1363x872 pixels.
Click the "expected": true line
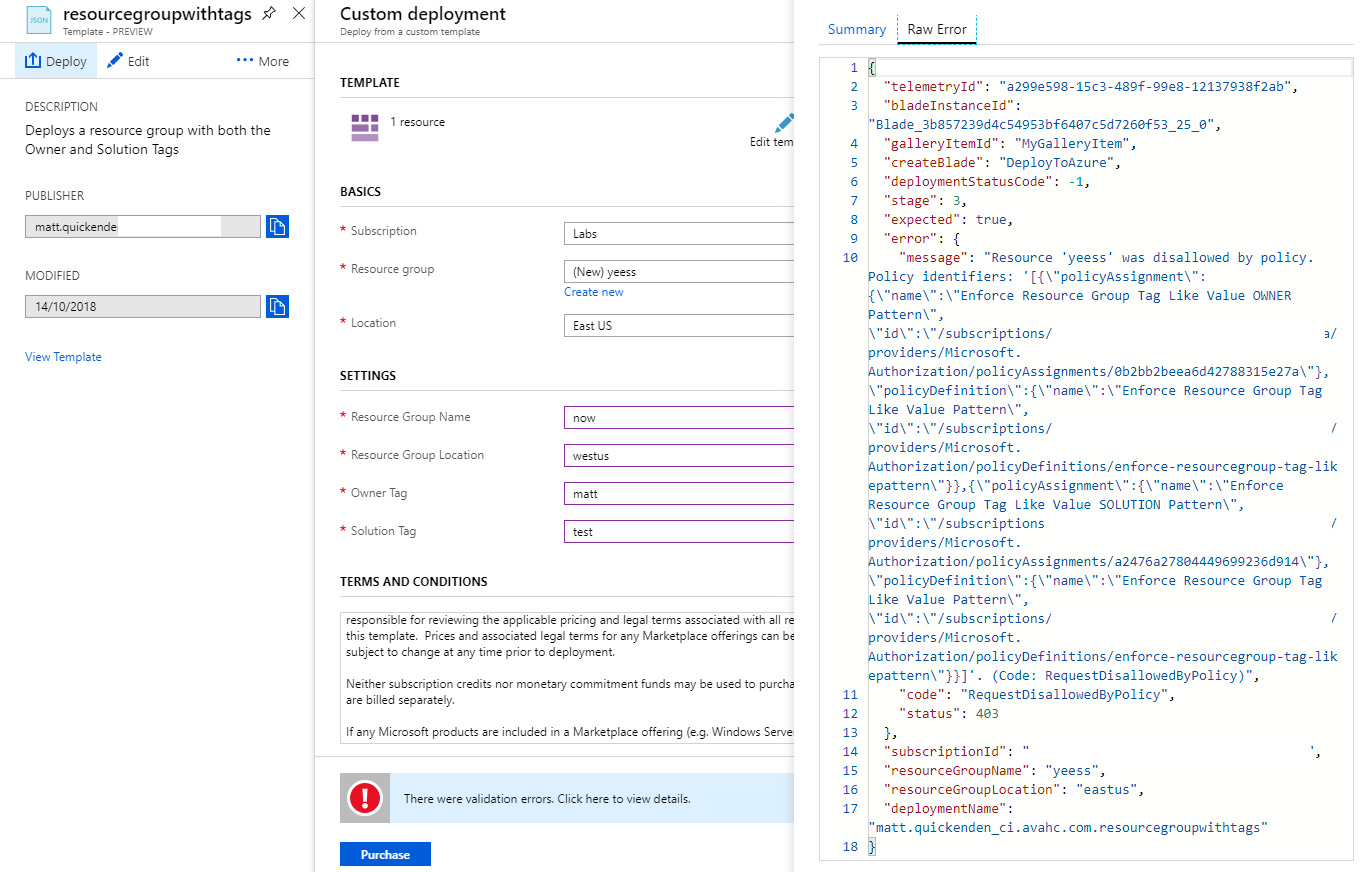coord(948,220)
